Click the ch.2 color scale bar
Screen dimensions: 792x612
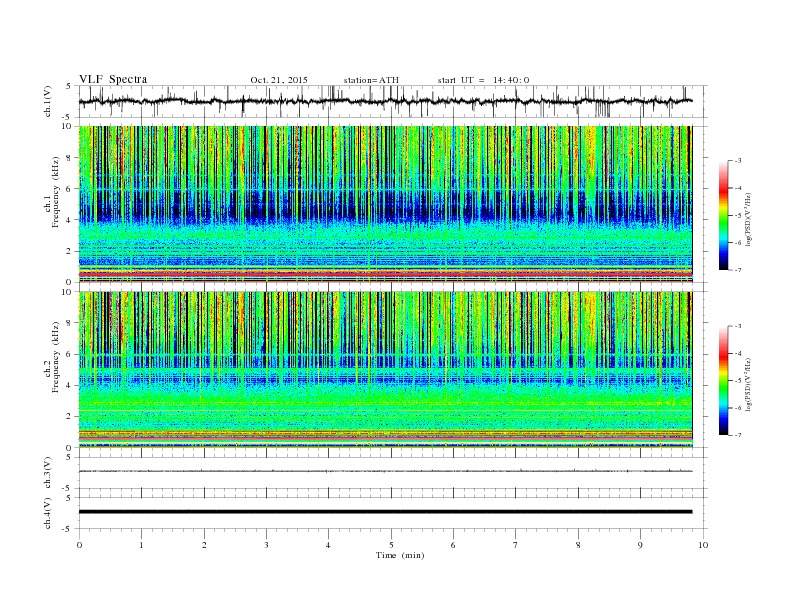723,381
